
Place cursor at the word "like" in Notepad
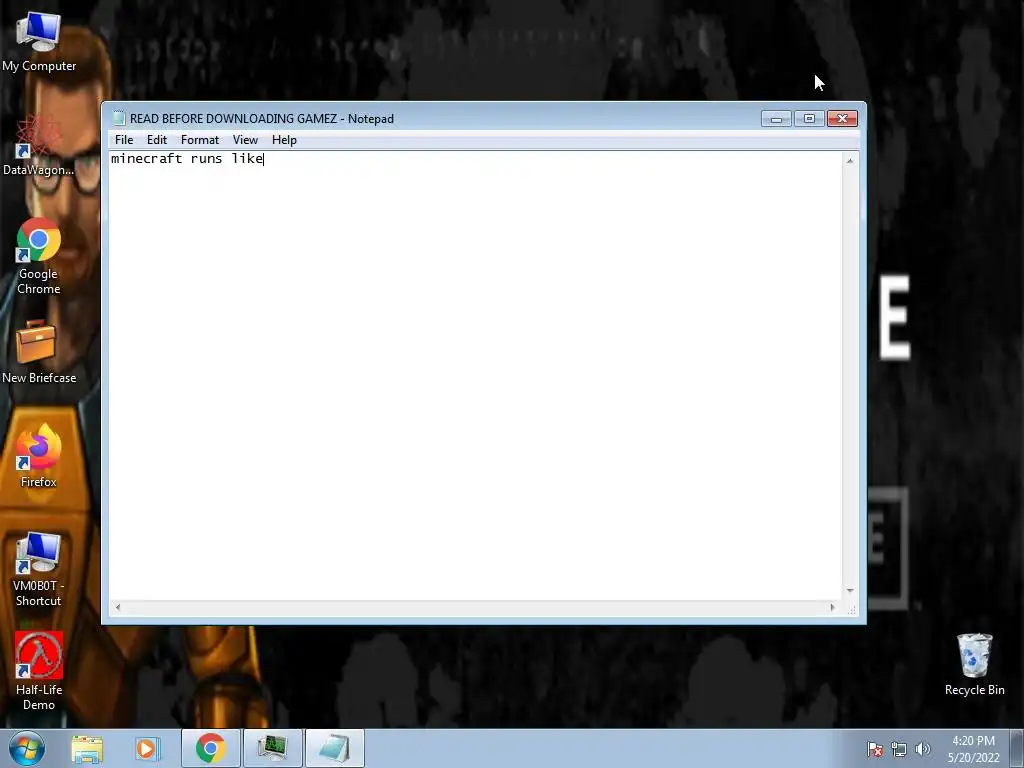coord(247,159)
